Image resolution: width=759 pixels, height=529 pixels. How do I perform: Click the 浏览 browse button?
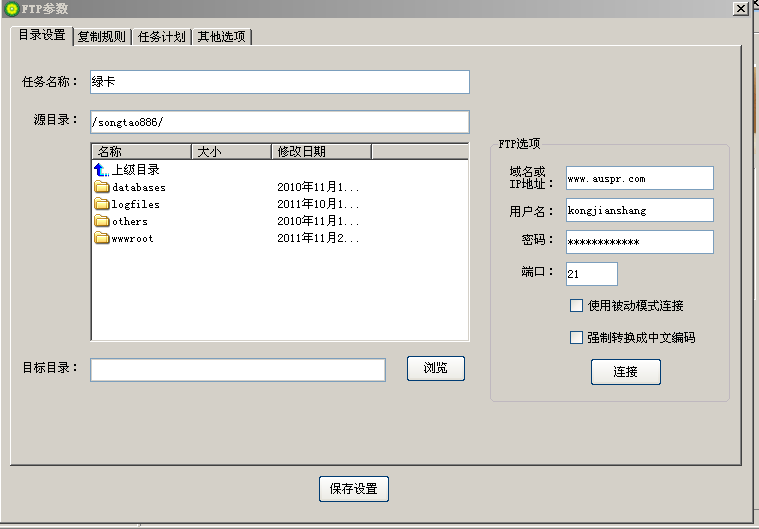point(436,368)
